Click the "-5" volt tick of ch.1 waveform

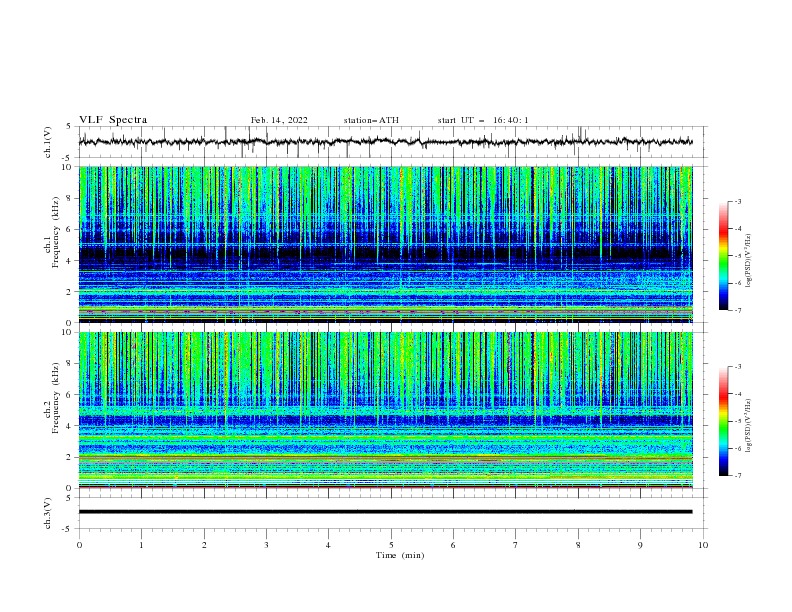[68, 158]
